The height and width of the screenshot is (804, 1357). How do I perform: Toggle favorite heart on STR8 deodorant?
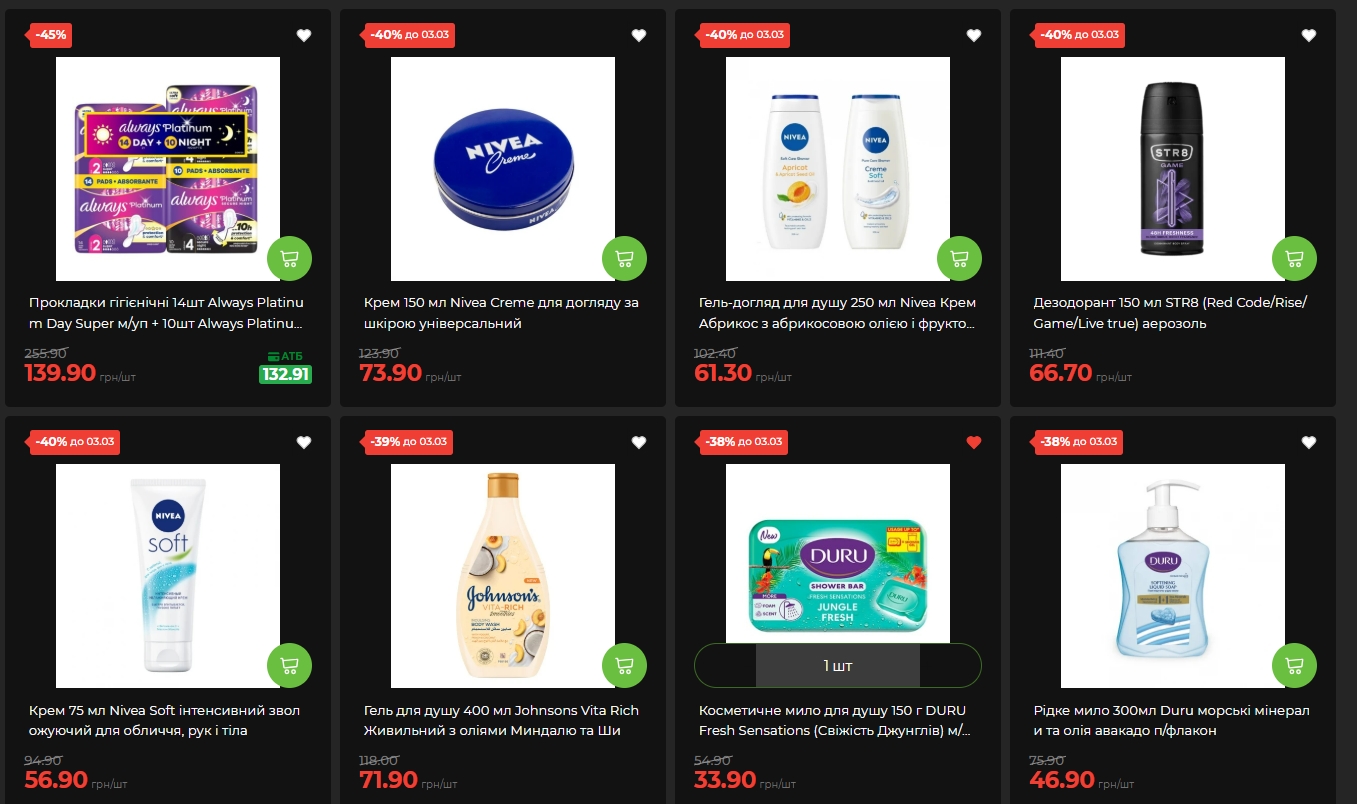tap(1309, 35)
